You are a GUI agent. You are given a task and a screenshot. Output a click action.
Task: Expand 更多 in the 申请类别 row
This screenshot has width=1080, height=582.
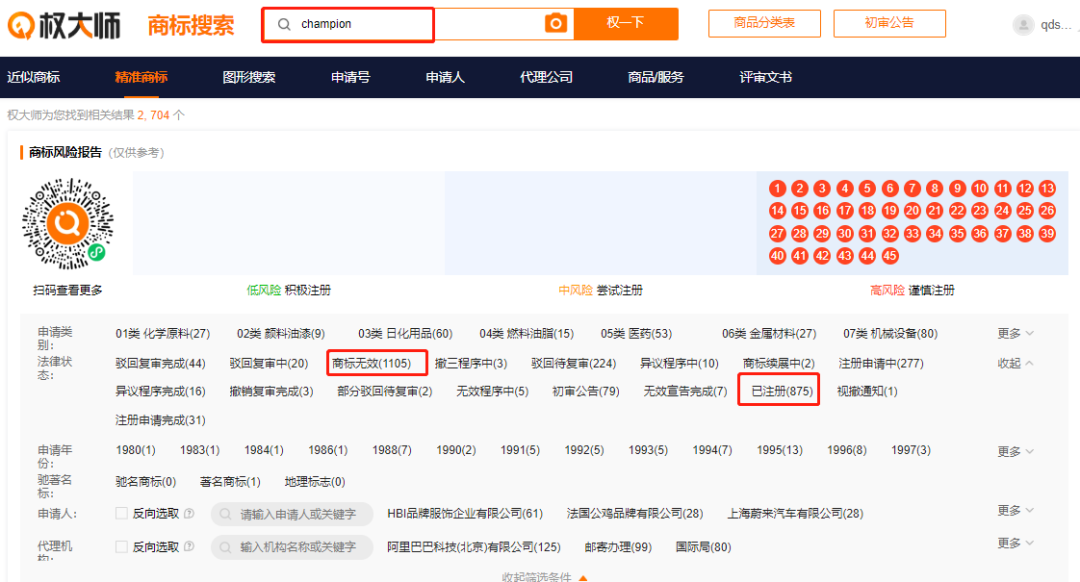click(1015, 333)
